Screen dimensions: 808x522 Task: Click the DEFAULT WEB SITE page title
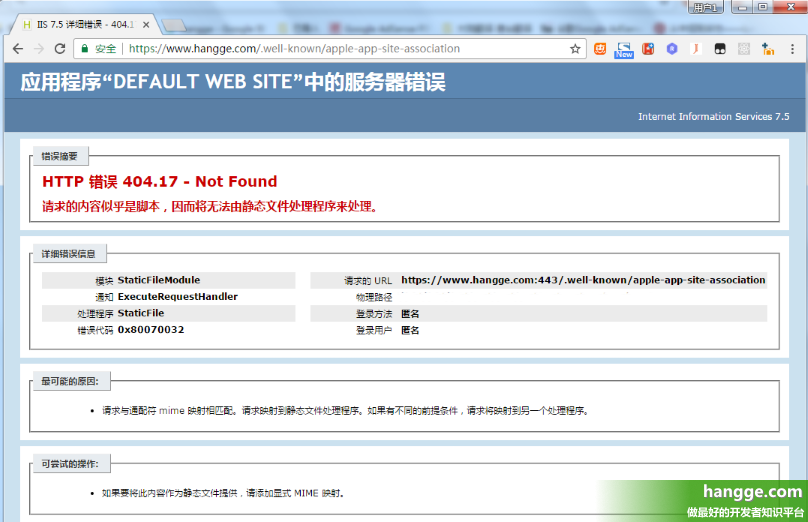(233, 82)
